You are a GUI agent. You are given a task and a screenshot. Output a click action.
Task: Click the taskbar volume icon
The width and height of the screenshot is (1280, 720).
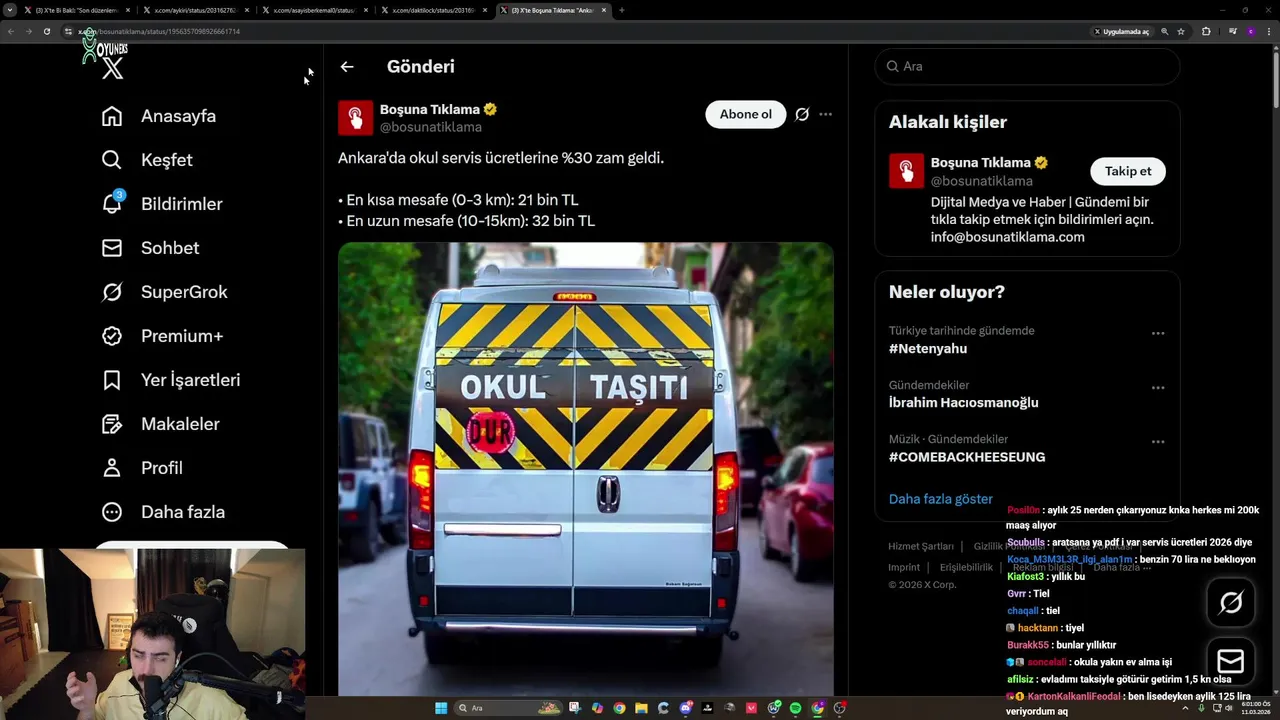(x=1229, y=708)
